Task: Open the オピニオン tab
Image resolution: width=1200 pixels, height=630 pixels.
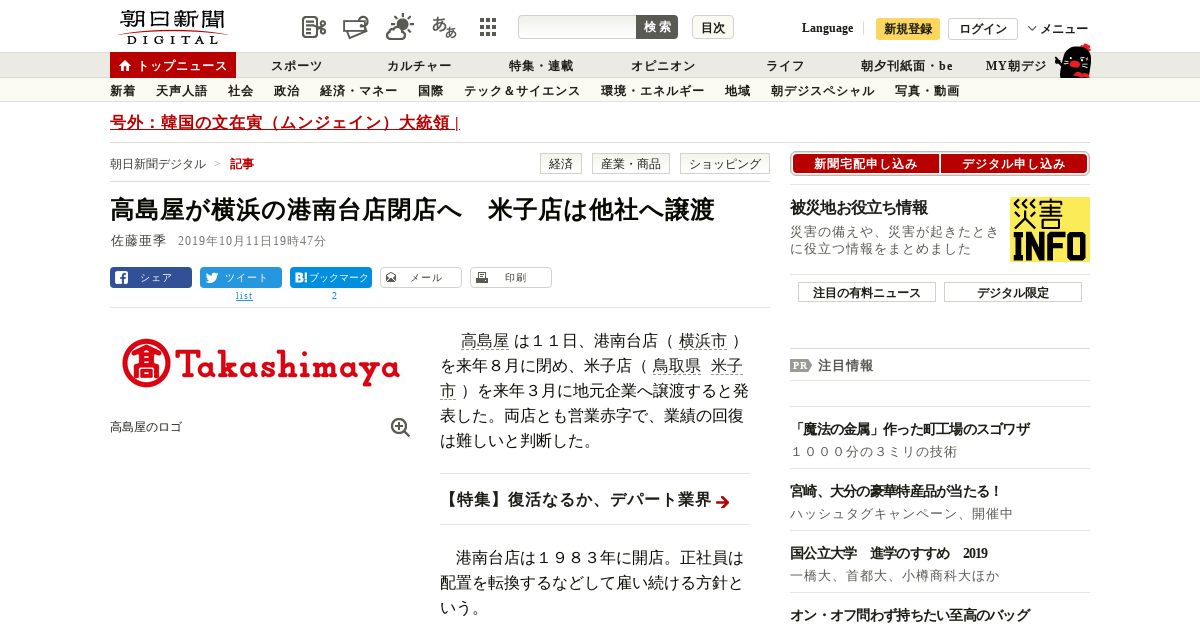Action: click(x=663, y=66)
